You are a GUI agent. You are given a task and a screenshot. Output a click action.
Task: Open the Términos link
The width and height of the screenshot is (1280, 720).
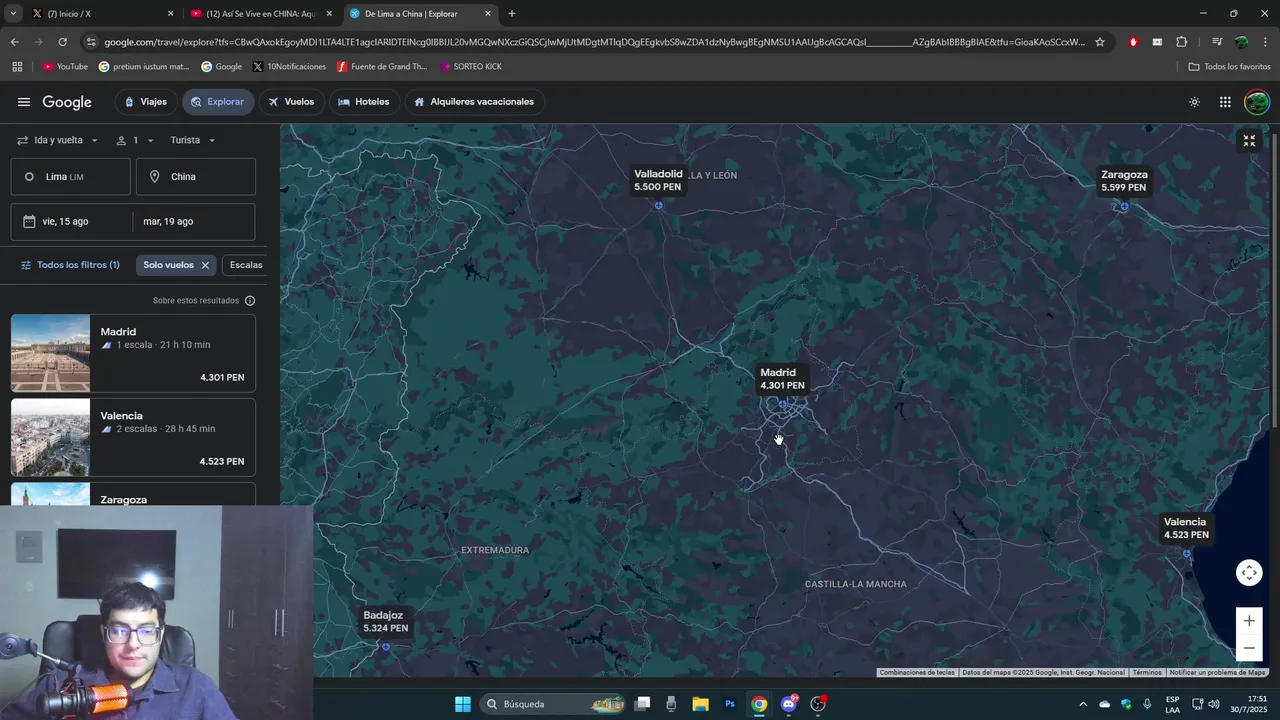[x=1147, y=673]
